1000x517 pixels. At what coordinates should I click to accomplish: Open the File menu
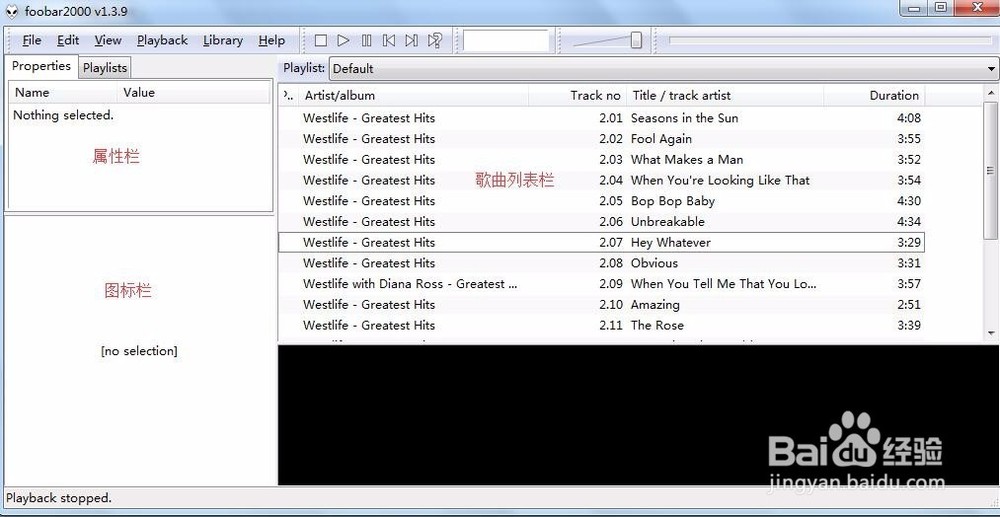click(x=31, y=40)
